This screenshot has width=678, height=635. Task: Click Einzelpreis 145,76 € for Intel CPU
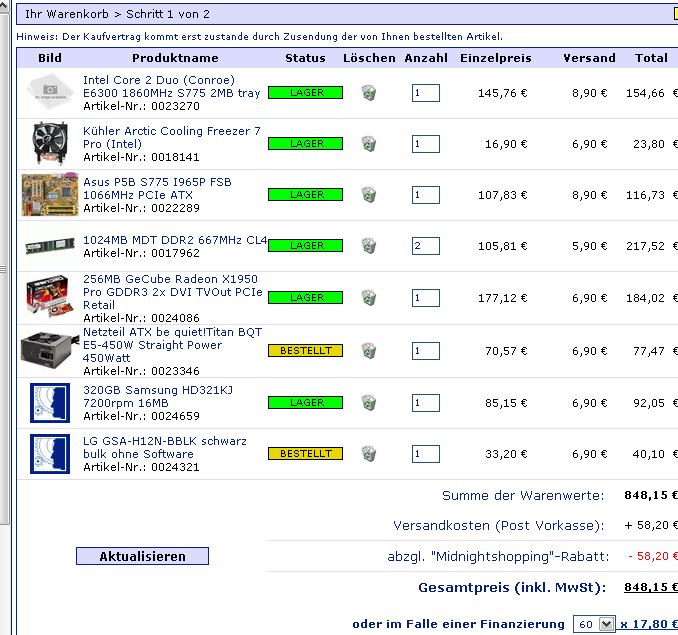tap(502, 93)
